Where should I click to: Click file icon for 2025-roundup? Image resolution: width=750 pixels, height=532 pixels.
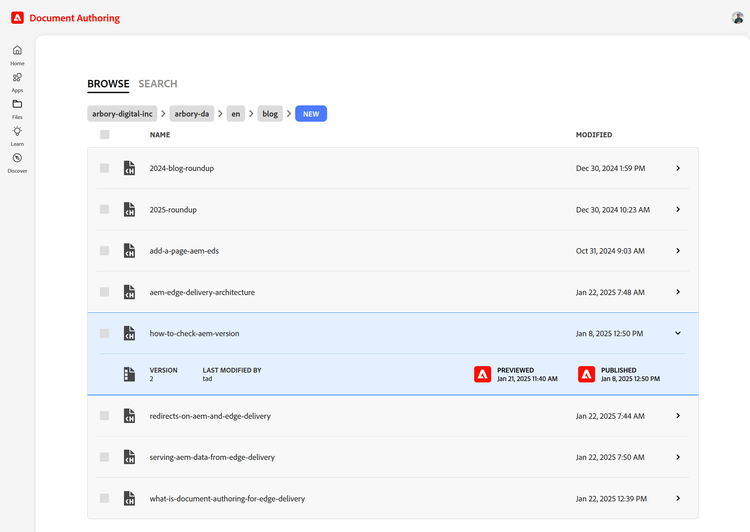coord(129,210)
